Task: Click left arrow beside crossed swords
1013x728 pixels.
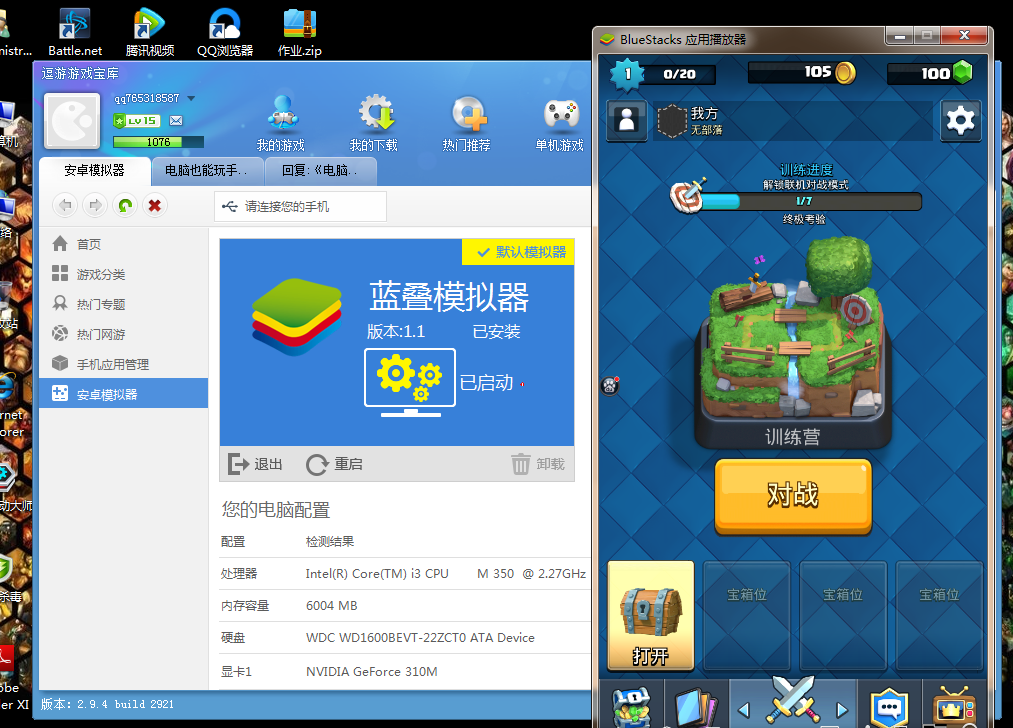Action: pos(744,710)
